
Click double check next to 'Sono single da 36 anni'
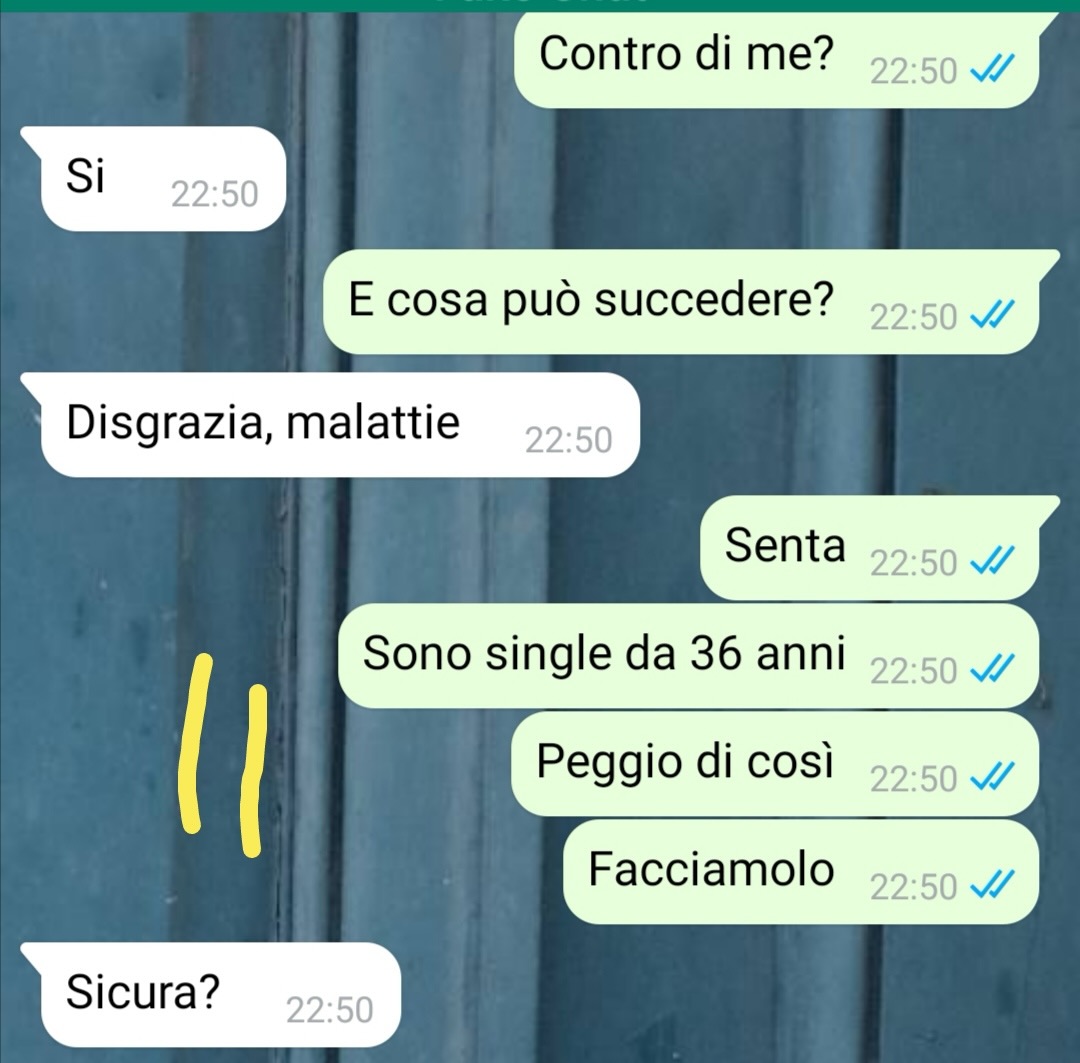[992, 670]
